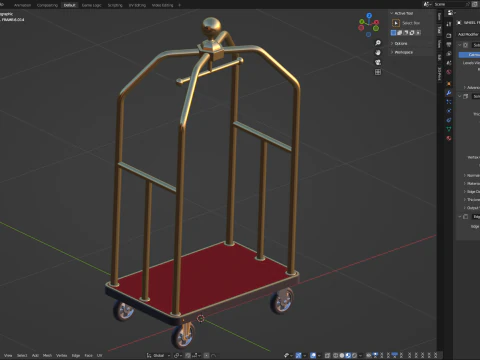Open the Select menu in viewport header
480x360 pixels.
(x=22, y=356)
